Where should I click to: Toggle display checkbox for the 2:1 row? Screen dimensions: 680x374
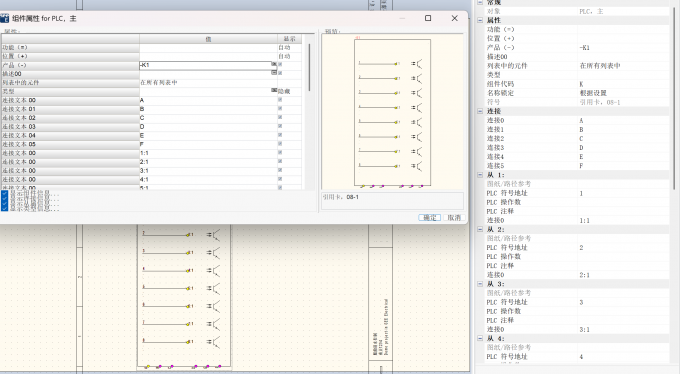(280, 161)
